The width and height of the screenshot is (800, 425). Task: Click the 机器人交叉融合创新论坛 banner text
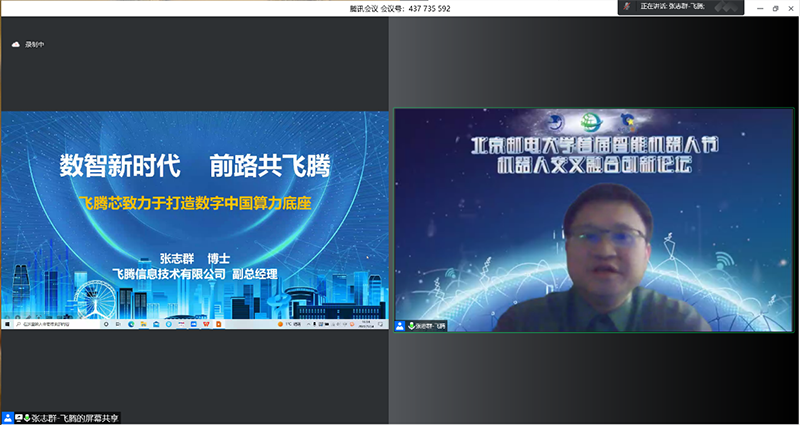pyautogui.click(x=594, y=165)
